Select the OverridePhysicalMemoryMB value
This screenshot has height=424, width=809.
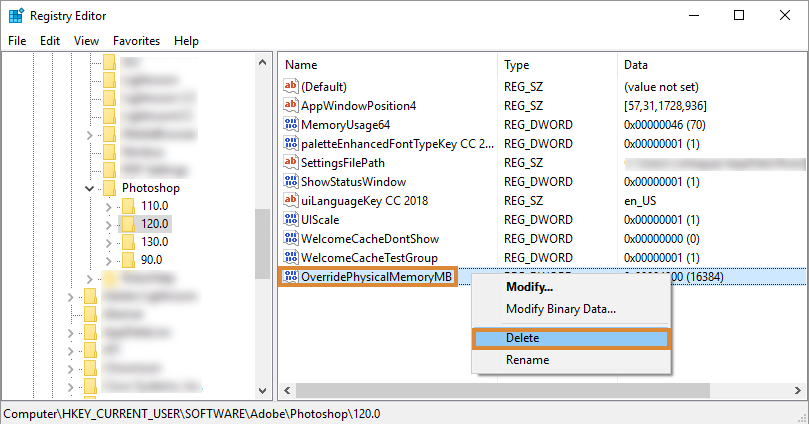click(376, 277)
